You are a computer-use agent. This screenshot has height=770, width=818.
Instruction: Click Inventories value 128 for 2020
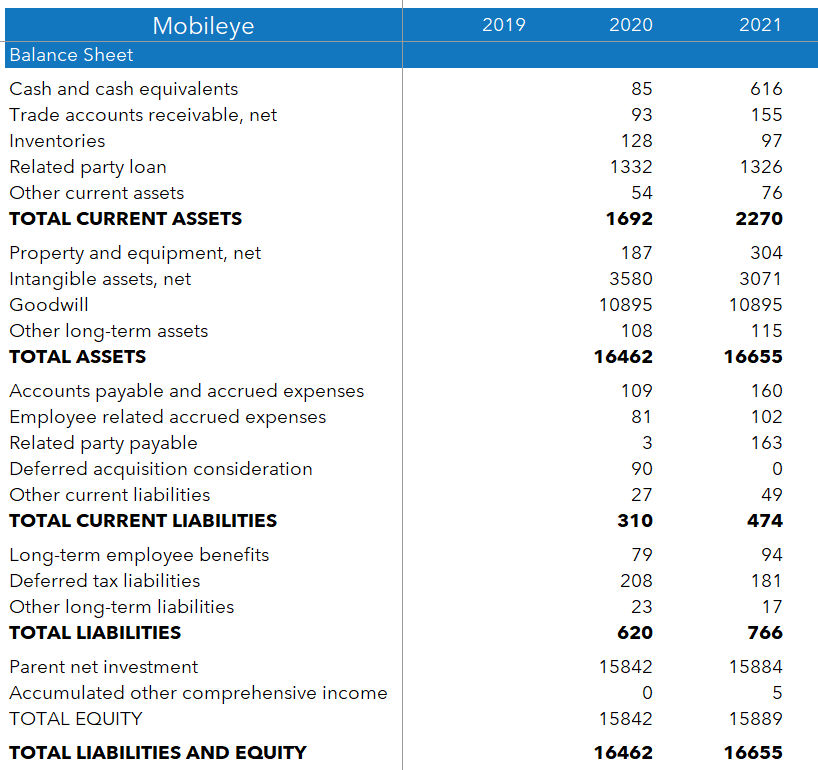click(x=636, y=141)
